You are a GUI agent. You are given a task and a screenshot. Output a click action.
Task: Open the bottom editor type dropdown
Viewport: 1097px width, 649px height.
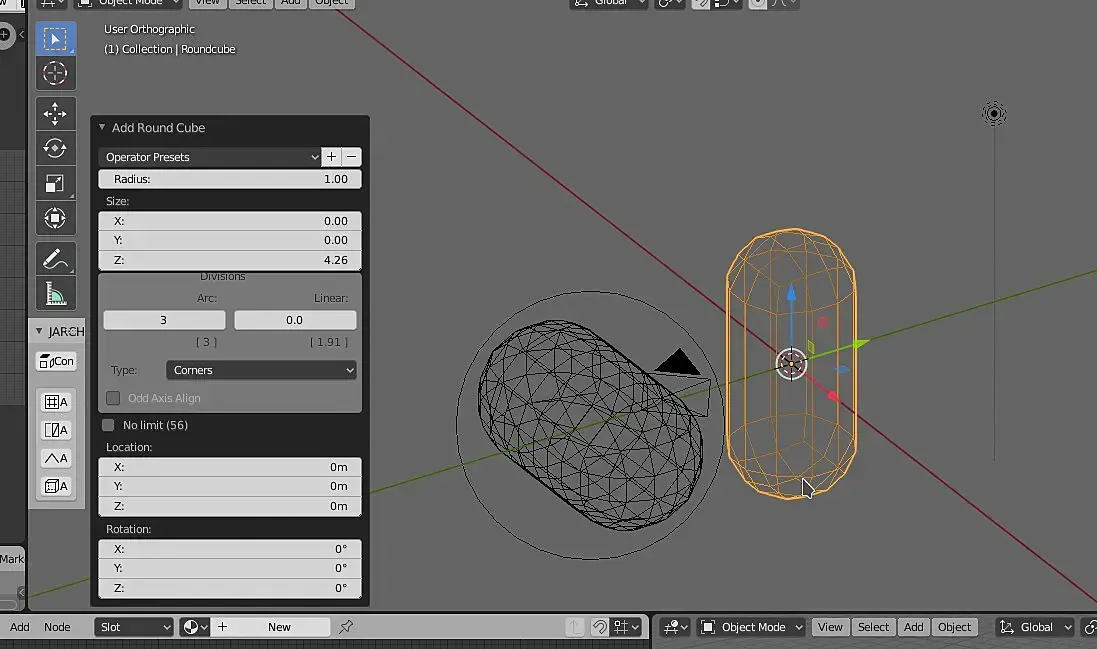675,627
